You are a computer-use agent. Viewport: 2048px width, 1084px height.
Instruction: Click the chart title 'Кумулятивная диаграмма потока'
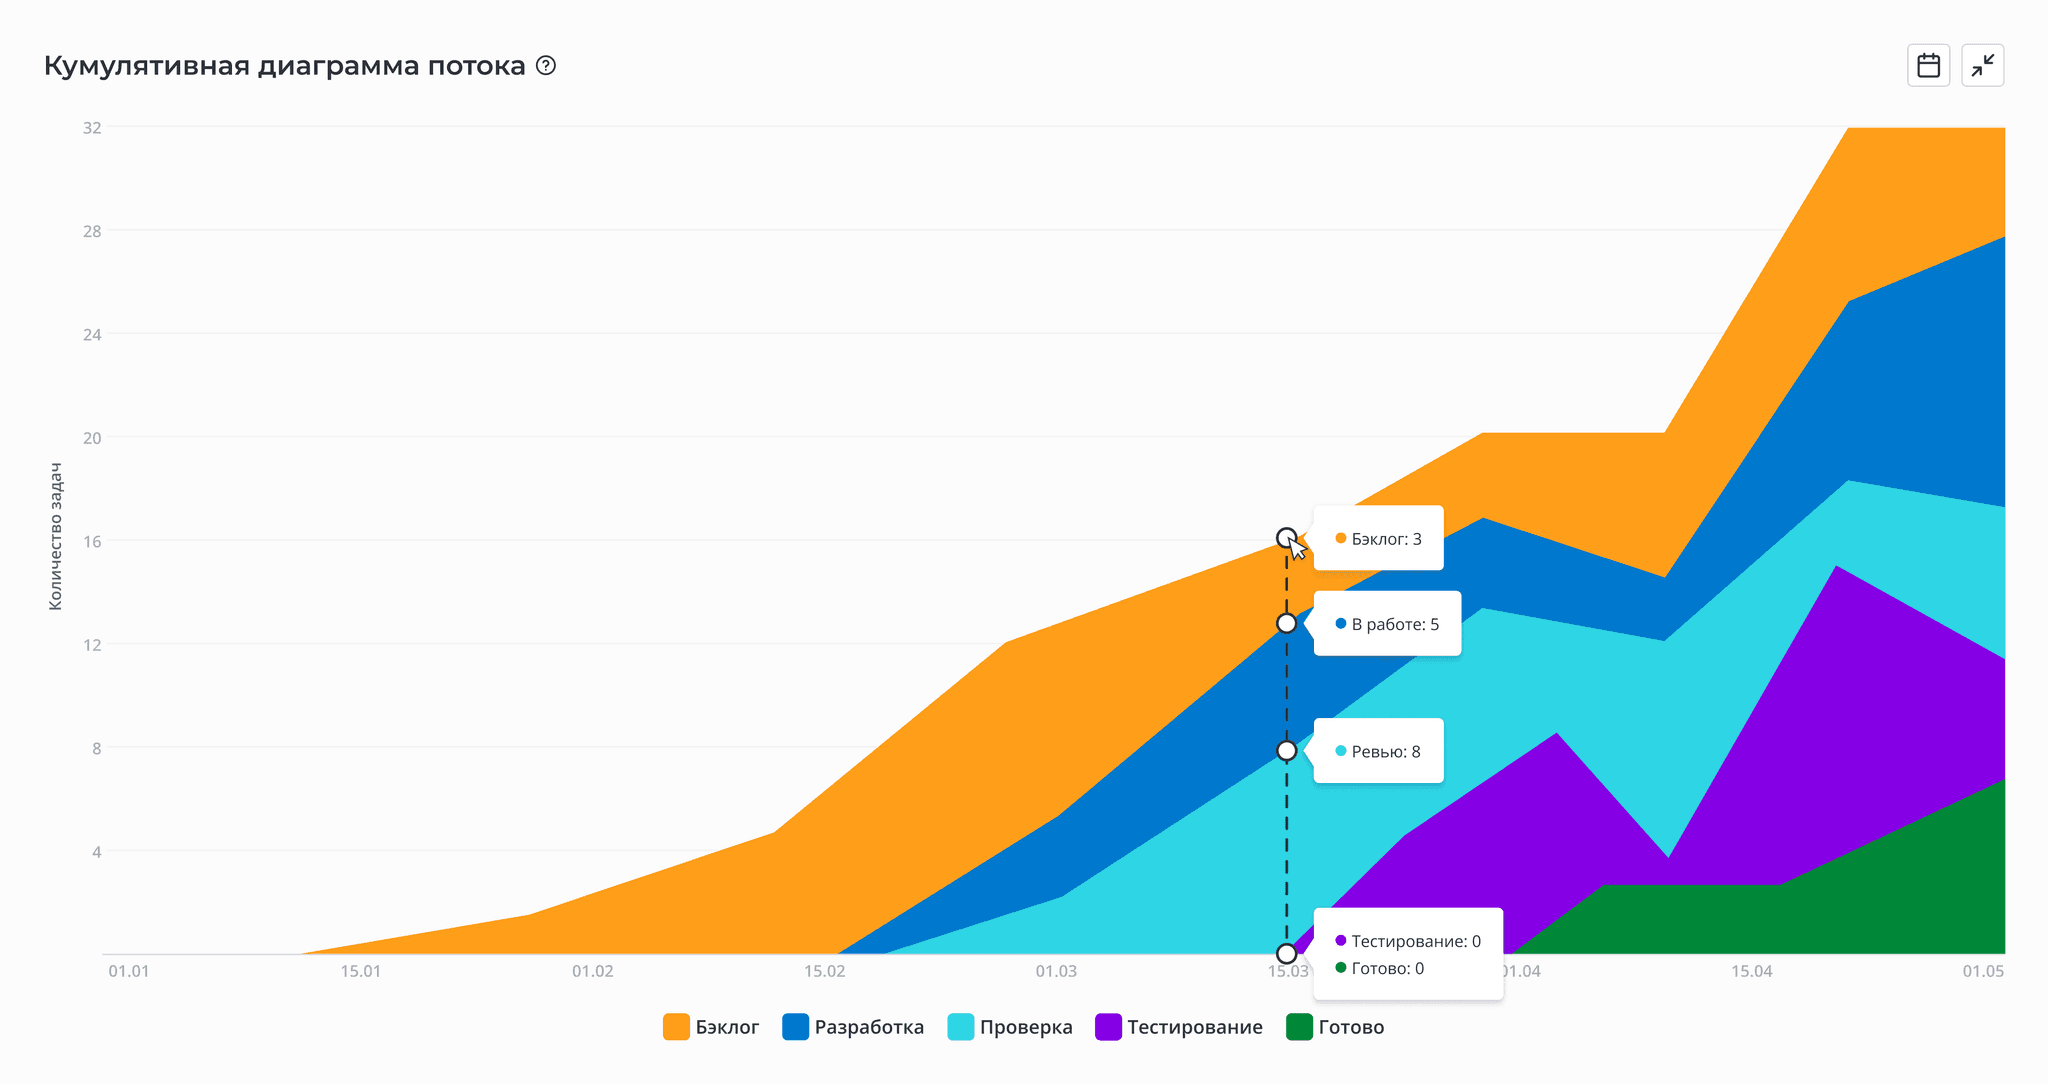[x=284, y=66]
